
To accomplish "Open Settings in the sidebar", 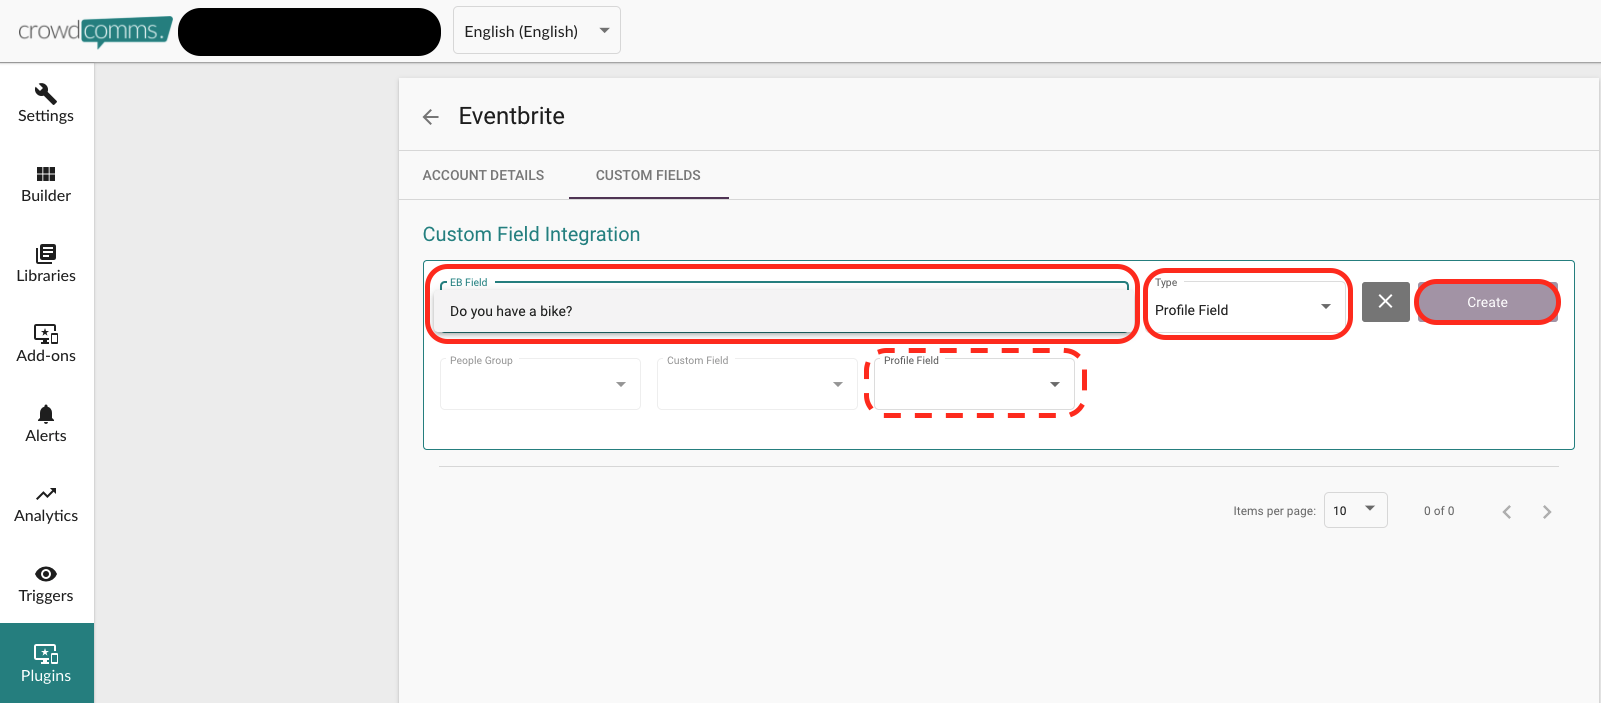I will click(46, 104).
